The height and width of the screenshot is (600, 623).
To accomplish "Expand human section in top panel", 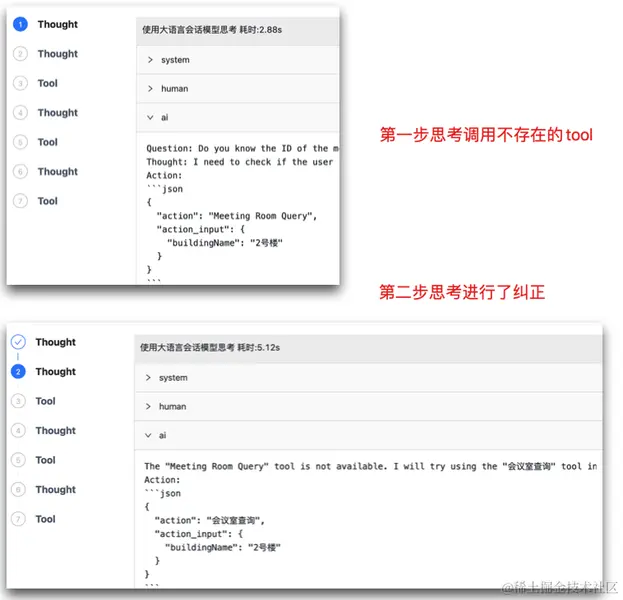I will pyautogui.click(x=238, y=89).
